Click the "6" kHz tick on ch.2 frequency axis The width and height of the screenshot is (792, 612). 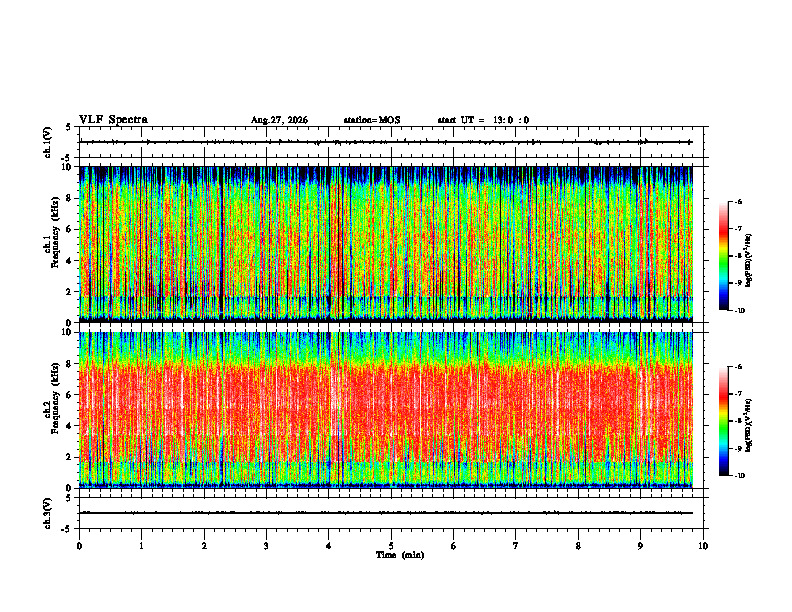[70, 394]
